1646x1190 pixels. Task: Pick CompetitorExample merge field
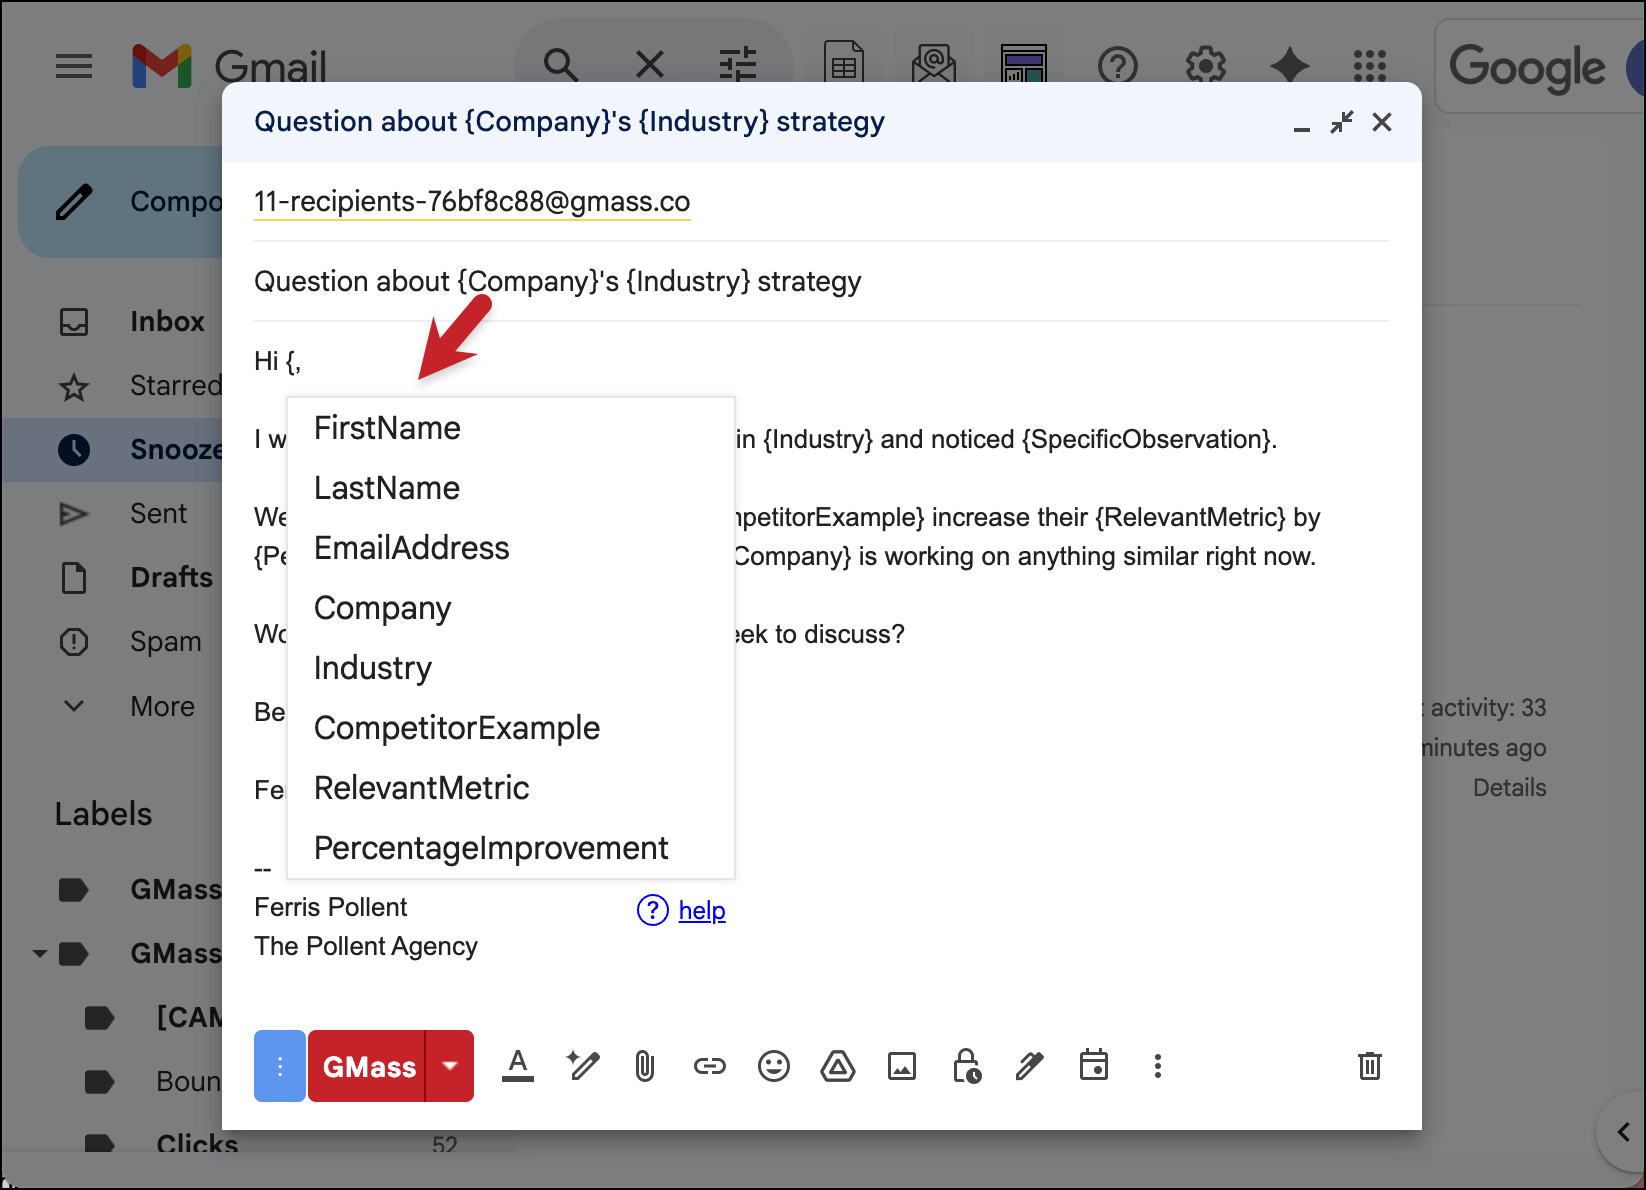[x=511, y=728]
